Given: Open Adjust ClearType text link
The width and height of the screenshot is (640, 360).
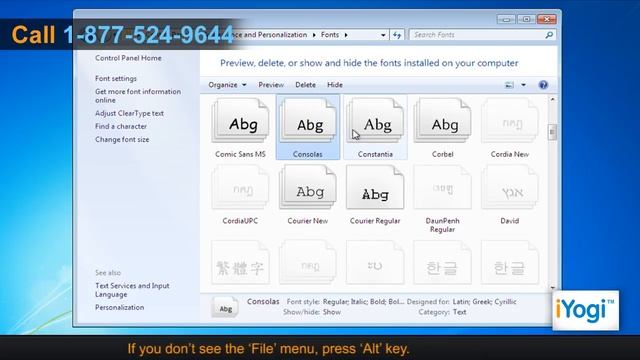Looking at the screenshot, I should point(129,113).
